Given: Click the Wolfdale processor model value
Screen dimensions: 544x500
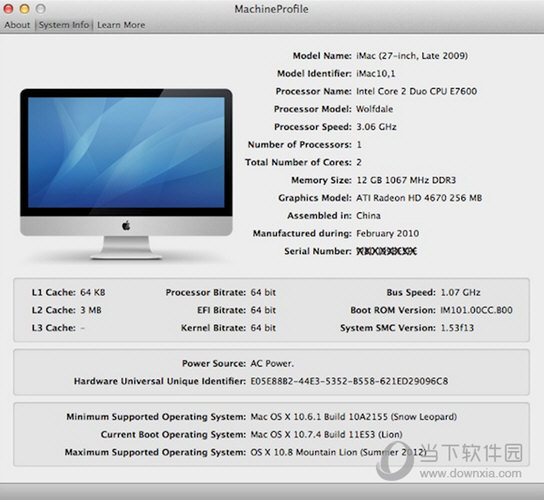Looking at the screenshot, I should 374,109.
